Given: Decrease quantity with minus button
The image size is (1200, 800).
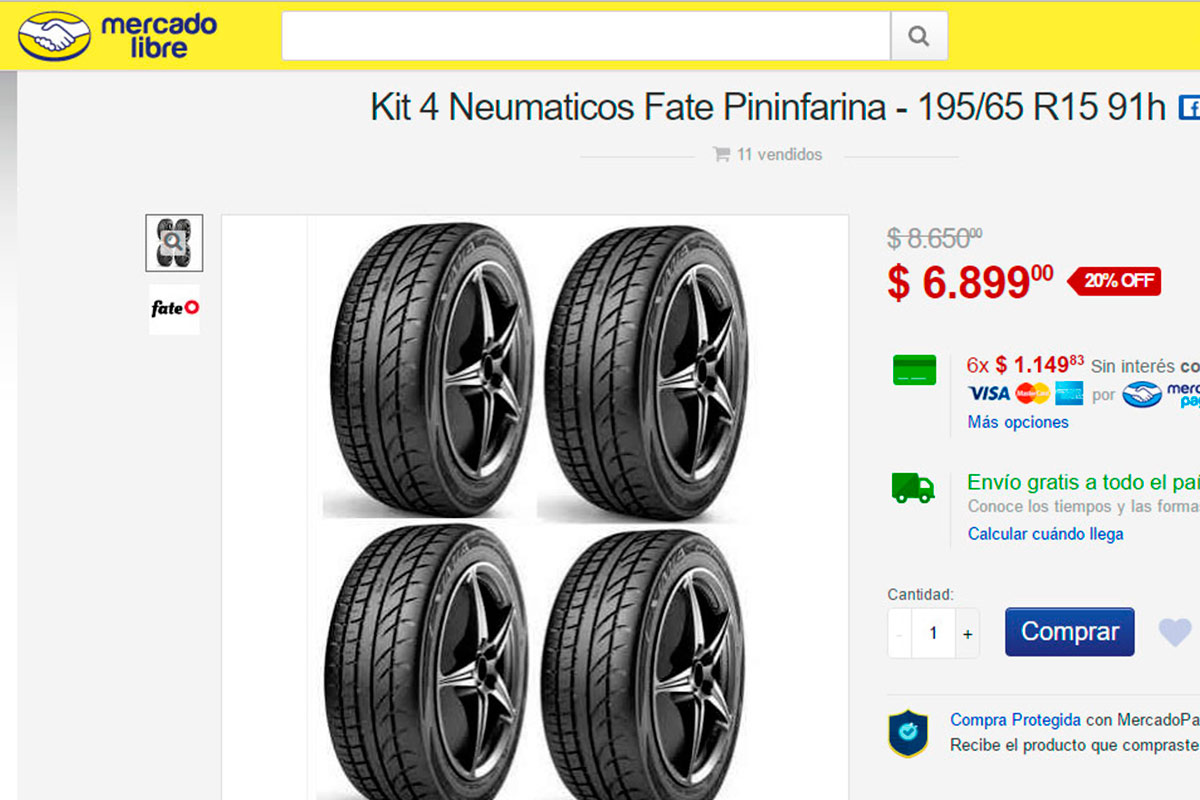Looking at the screenshot, I should (900, 634).
